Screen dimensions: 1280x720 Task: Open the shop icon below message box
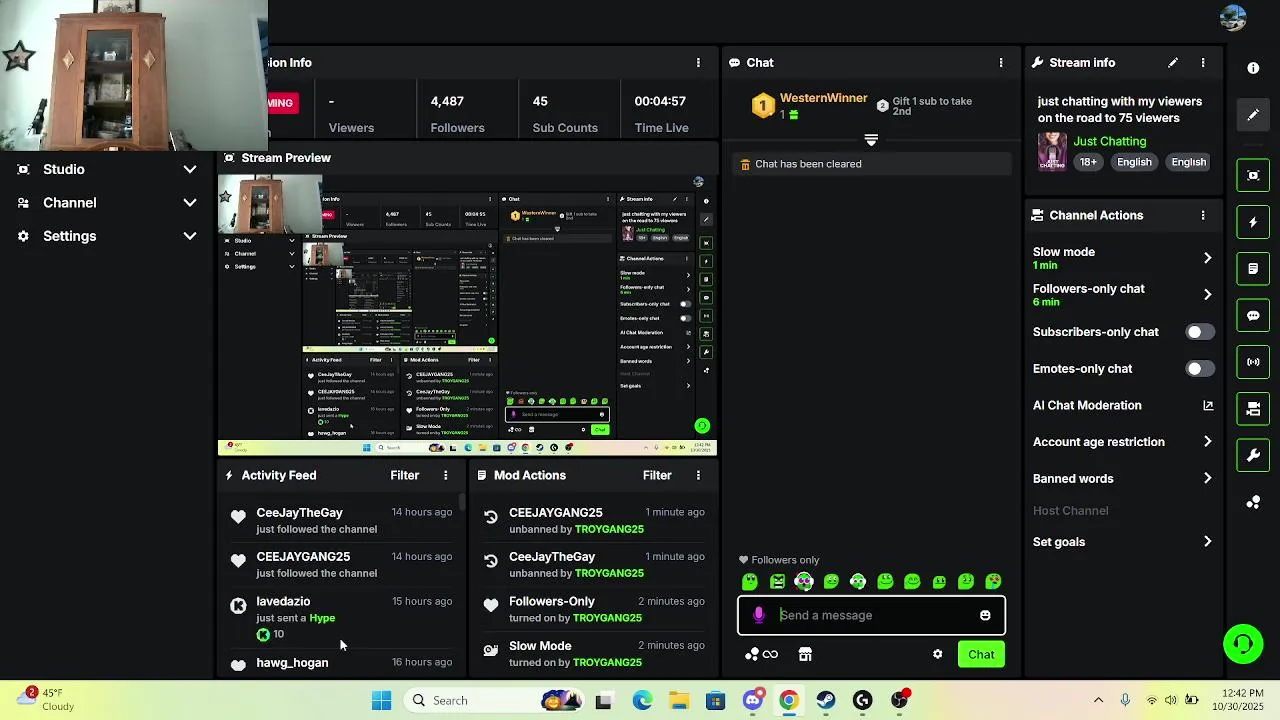(805, 654)
